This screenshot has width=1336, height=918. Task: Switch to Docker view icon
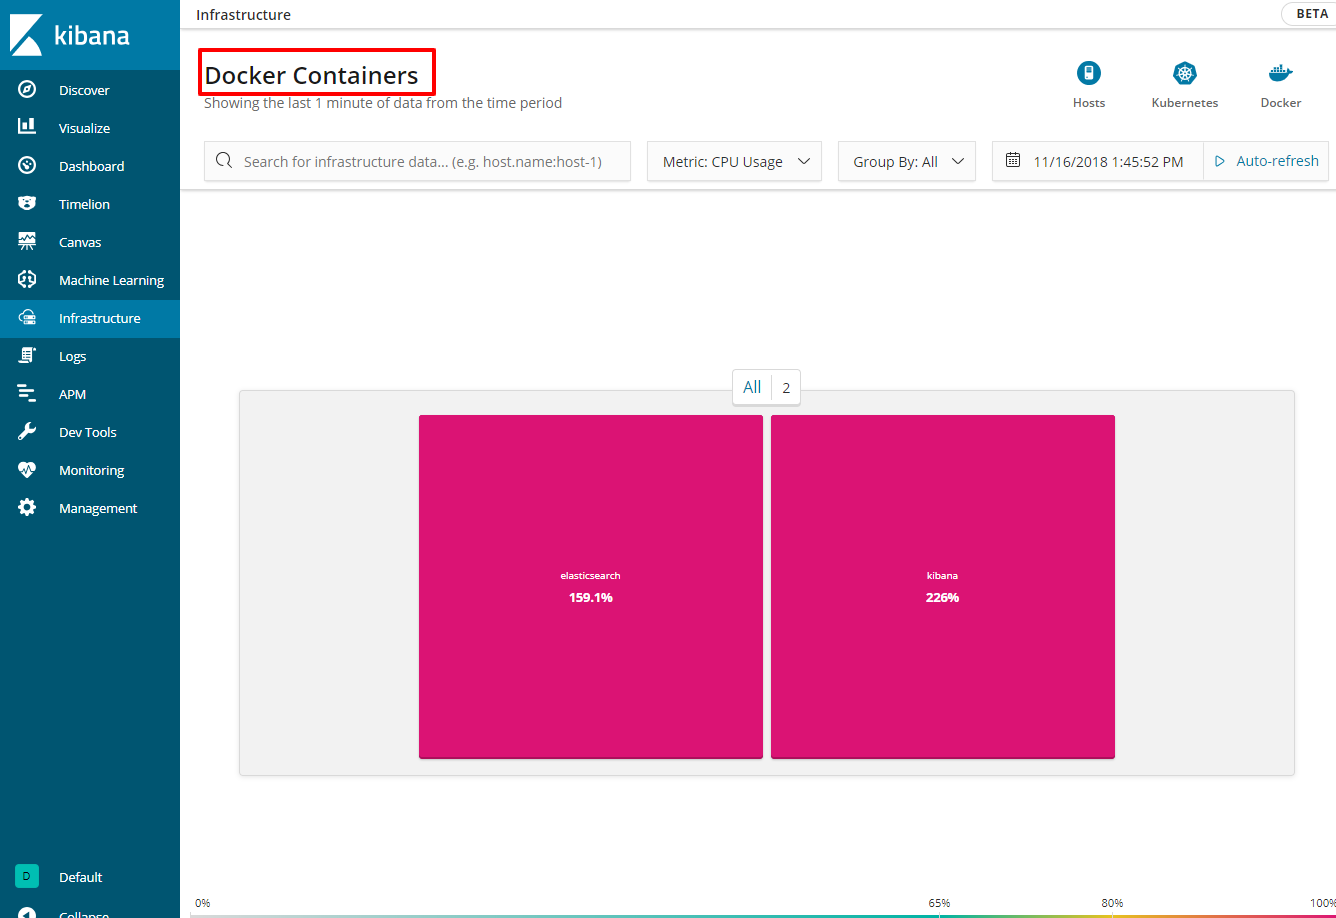coord(1281,73)
